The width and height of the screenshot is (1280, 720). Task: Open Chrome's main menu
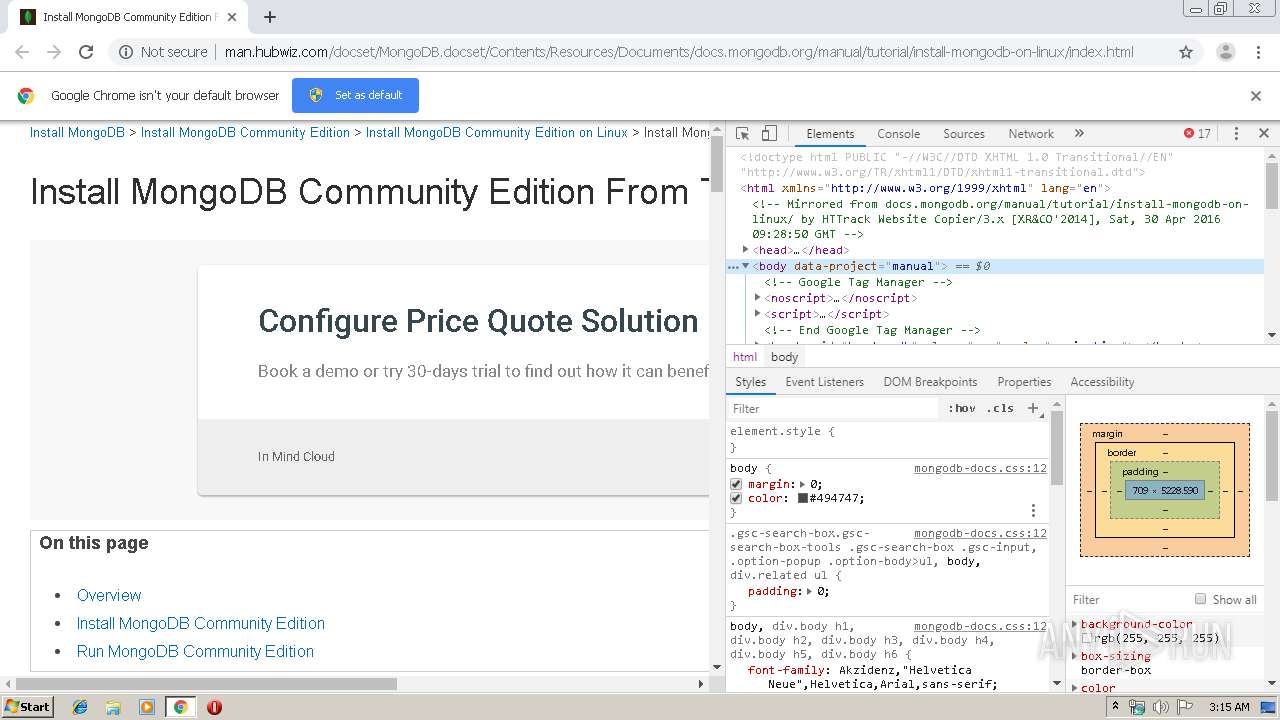(x=1257, y=52)
